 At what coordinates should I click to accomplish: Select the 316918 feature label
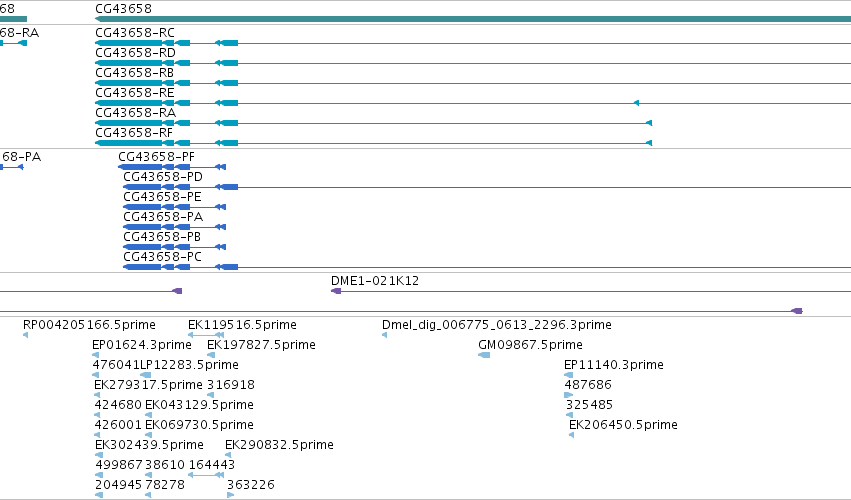231,385
